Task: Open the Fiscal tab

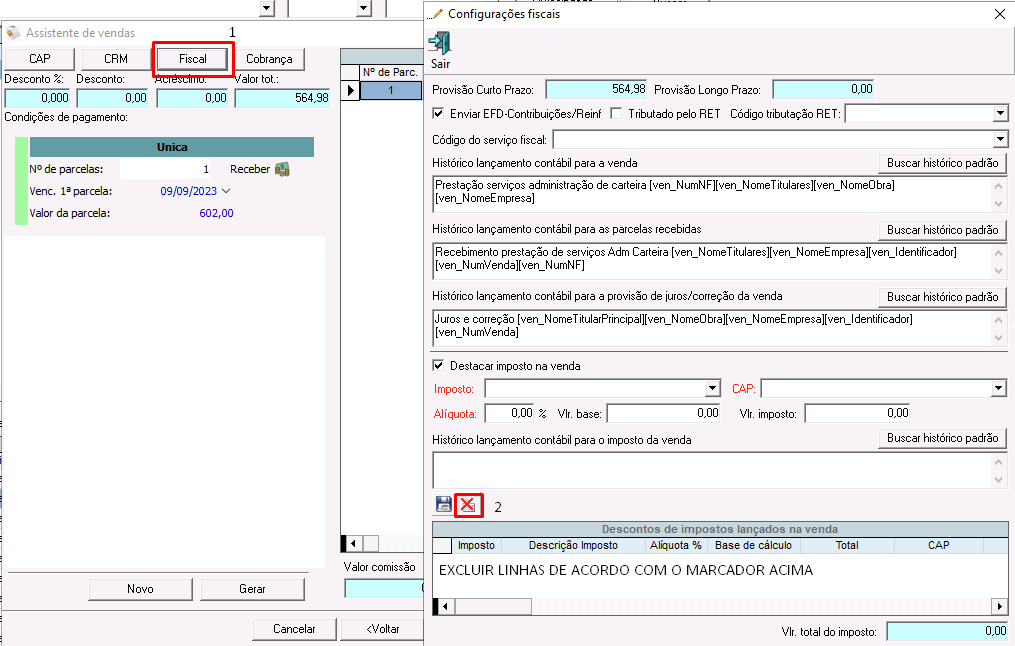Action: pos(192,59)
